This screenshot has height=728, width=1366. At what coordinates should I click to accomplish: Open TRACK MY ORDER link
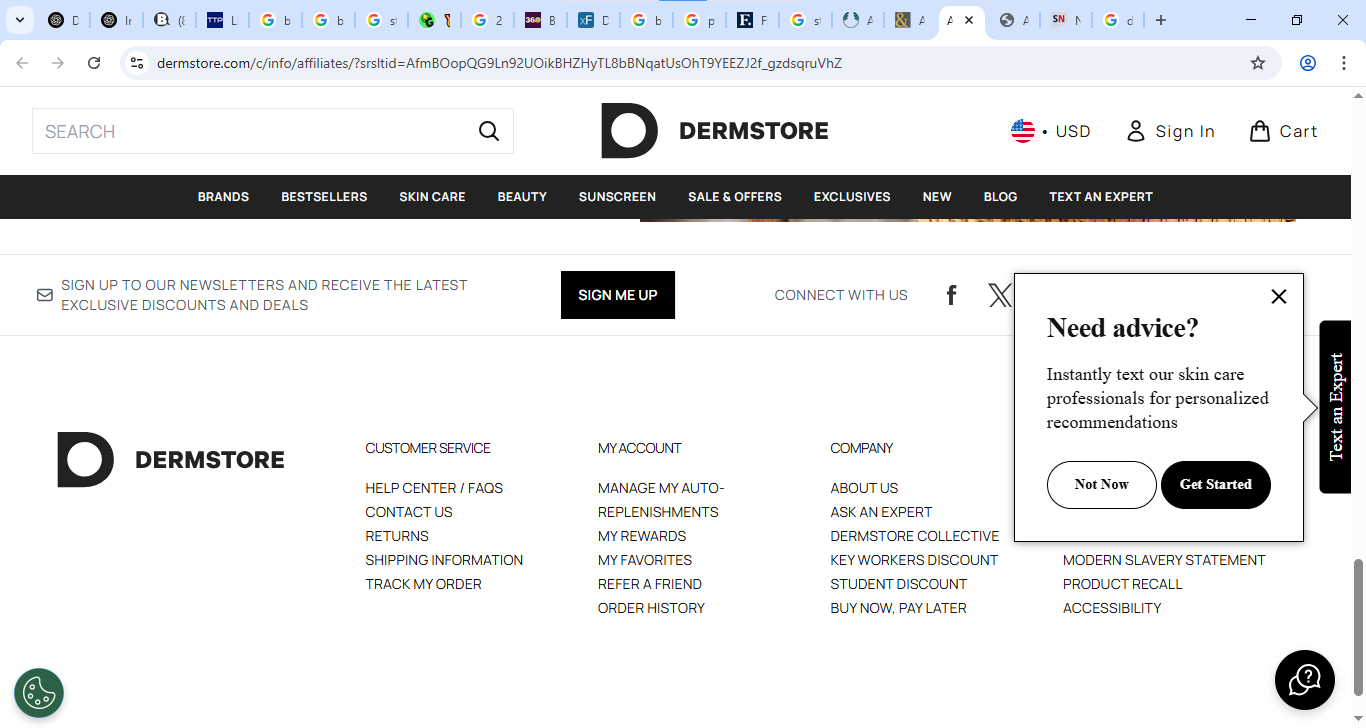423,584
